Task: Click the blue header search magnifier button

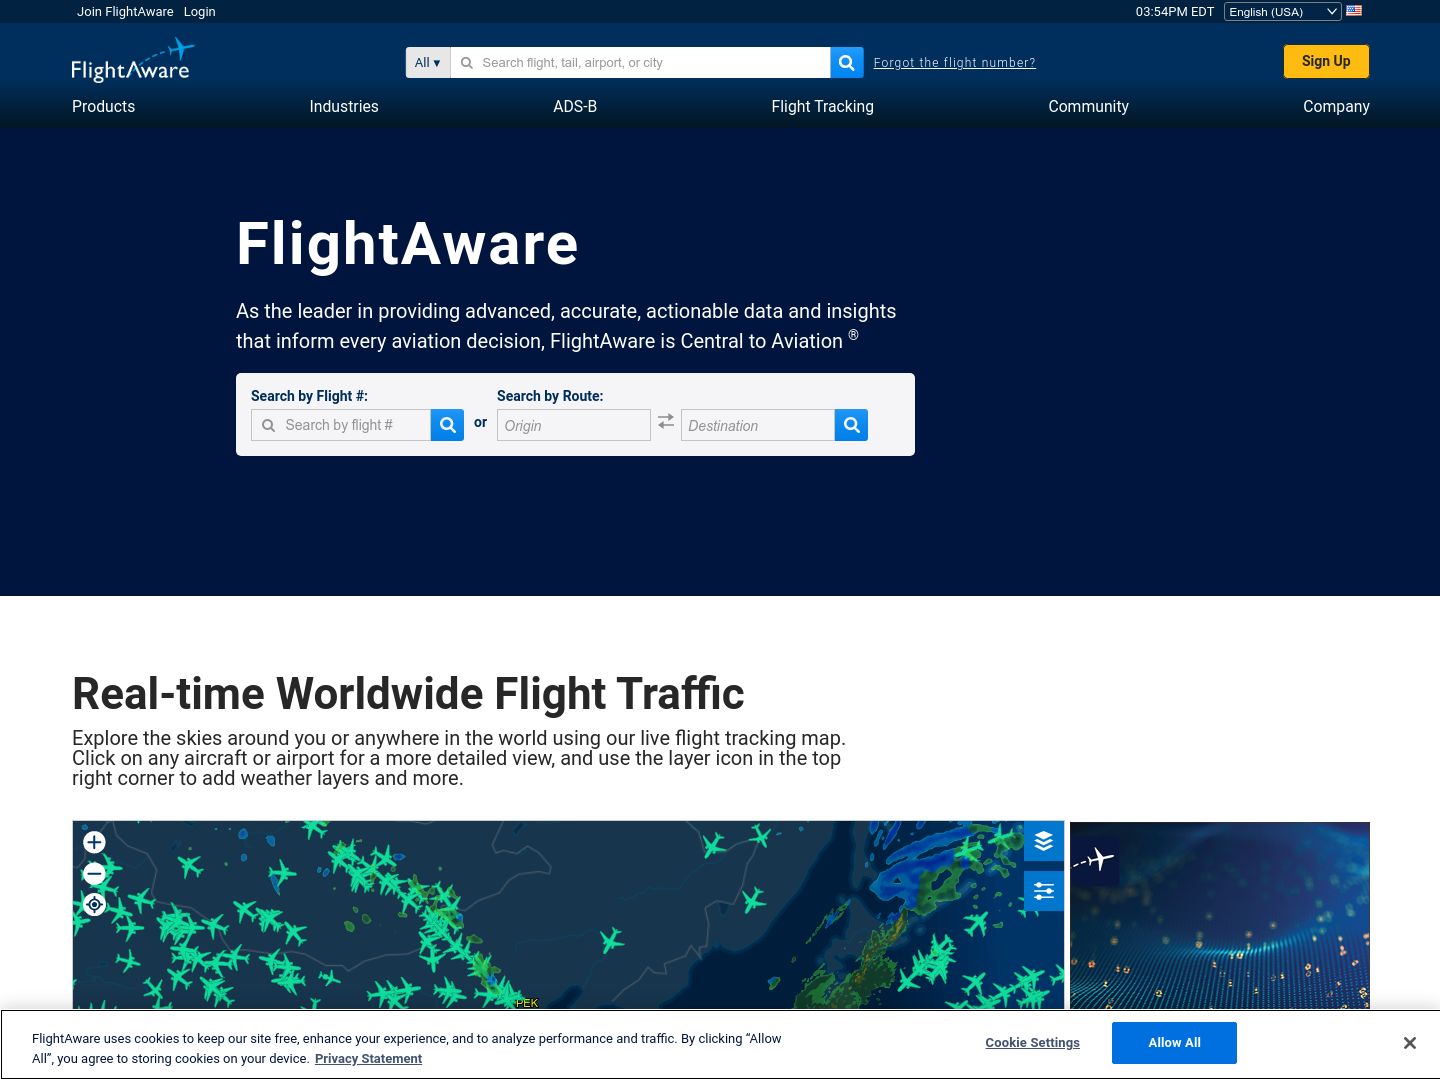Action: click(x=847, y=62)
